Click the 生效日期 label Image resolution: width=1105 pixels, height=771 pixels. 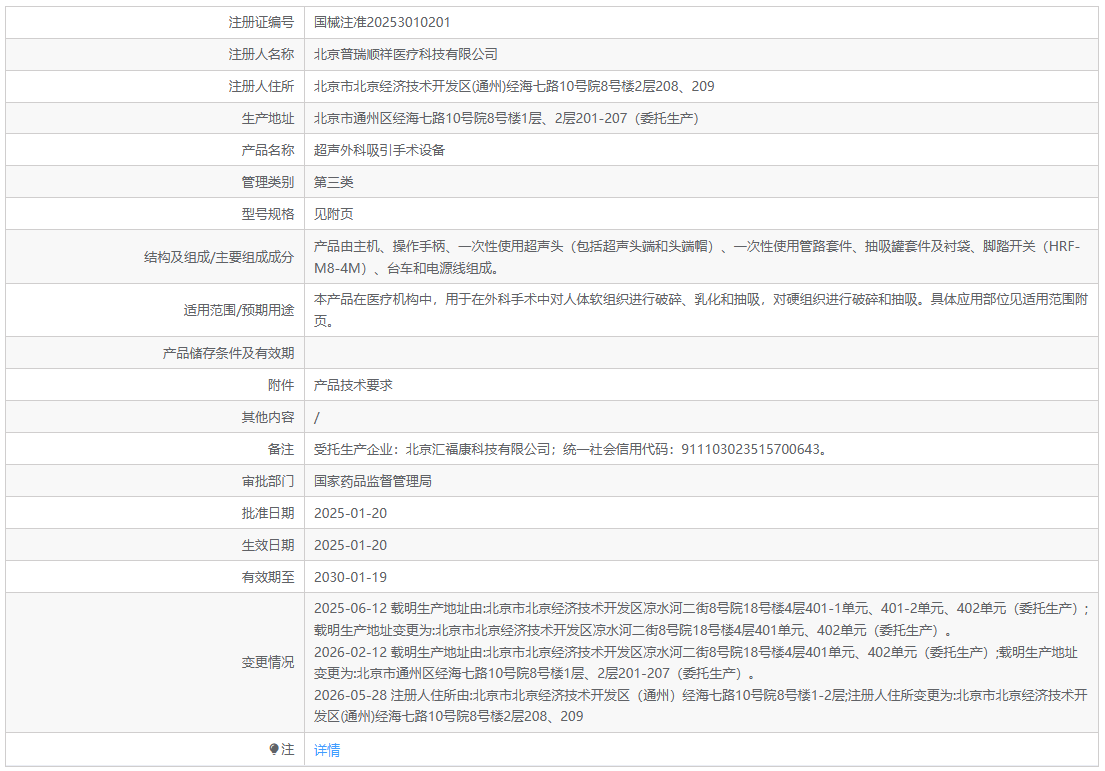pos(268,545)
